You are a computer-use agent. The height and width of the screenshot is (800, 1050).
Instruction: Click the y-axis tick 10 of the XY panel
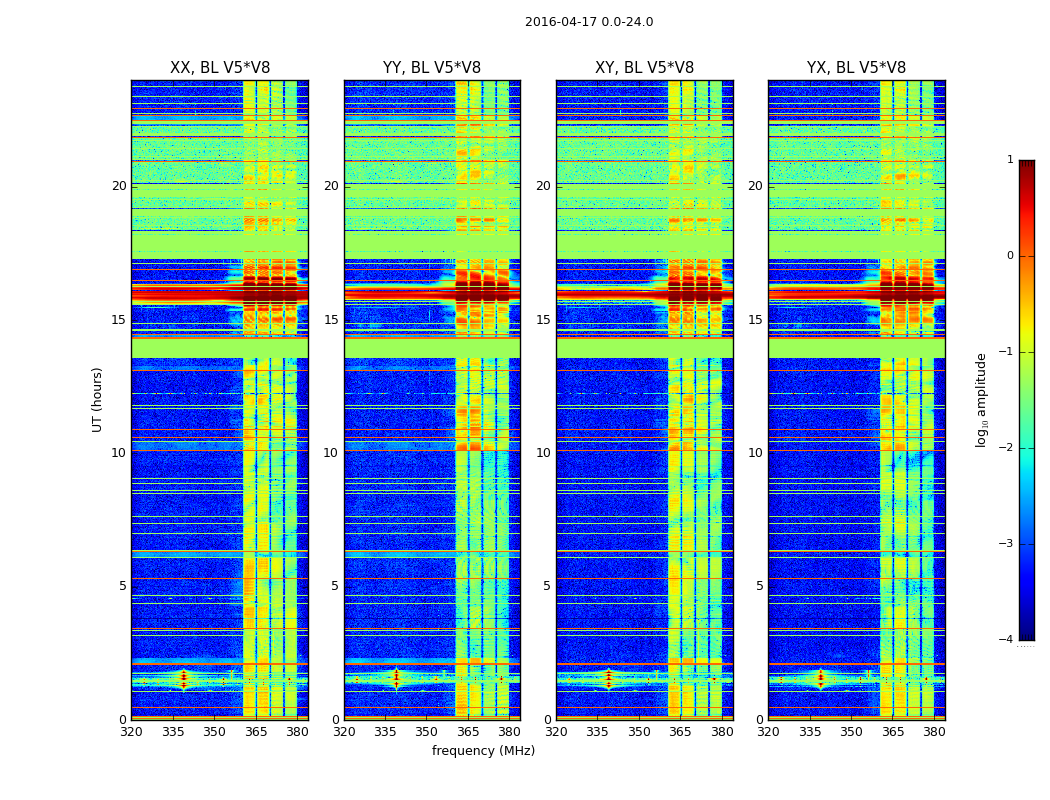point(543,453)
